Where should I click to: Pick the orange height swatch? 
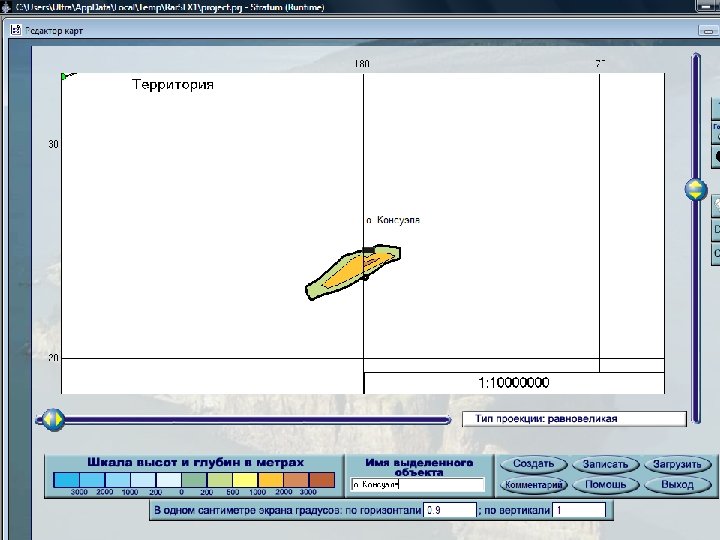(x=271, y=480)
